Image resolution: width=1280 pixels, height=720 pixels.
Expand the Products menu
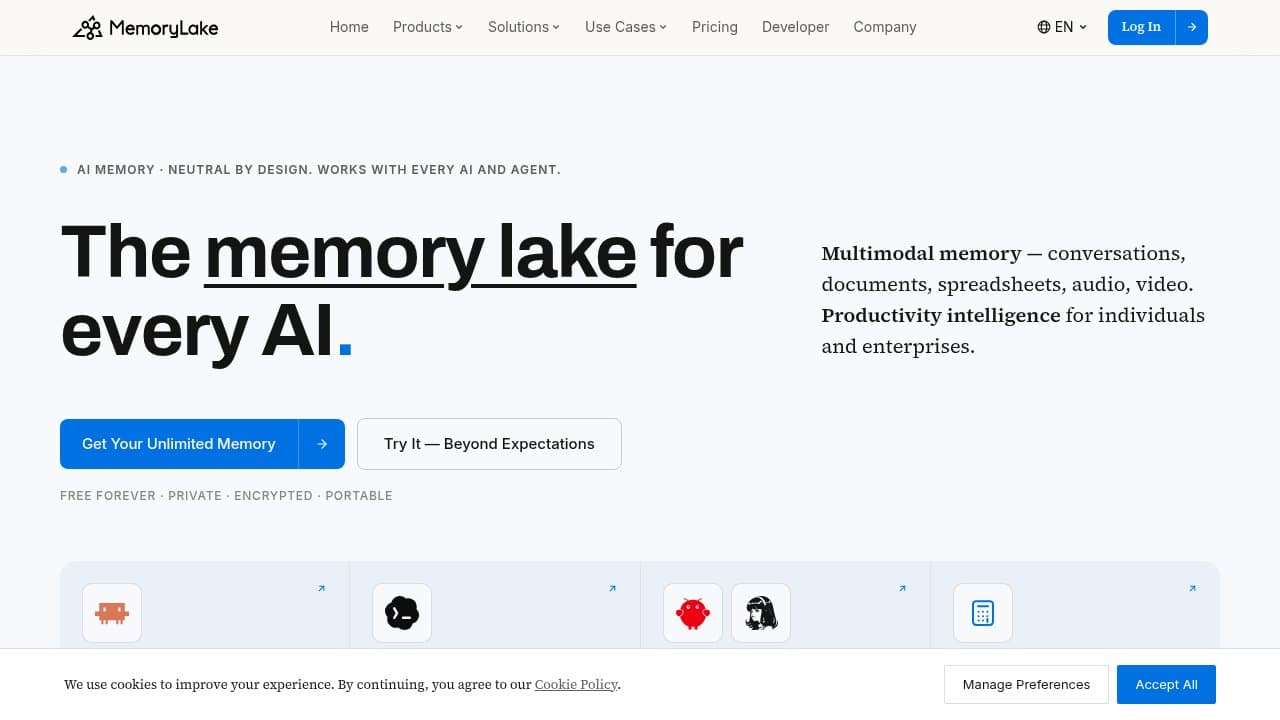point(428,27)
